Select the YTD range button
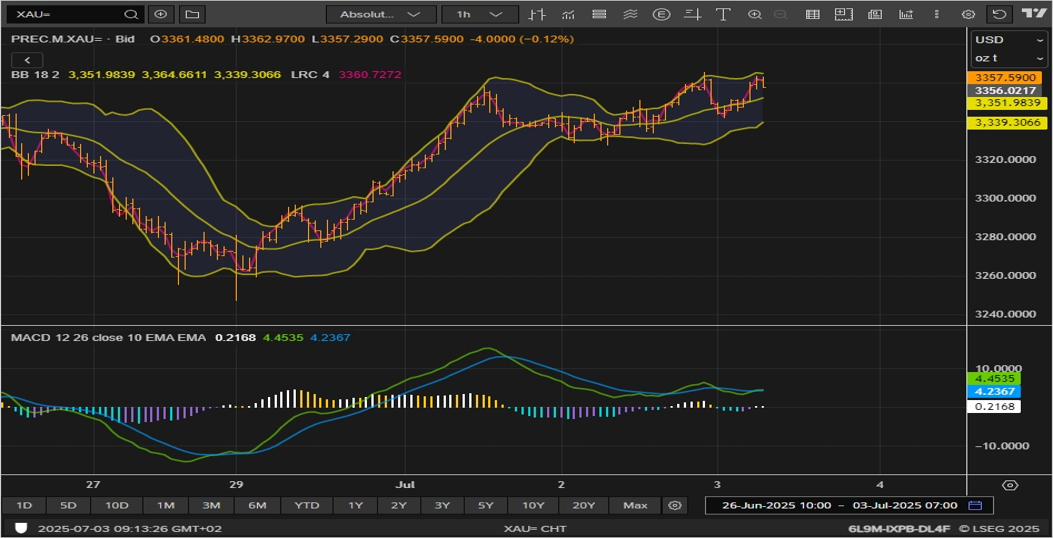Viewport: 1053px width, 538px height. coord(307,505)
